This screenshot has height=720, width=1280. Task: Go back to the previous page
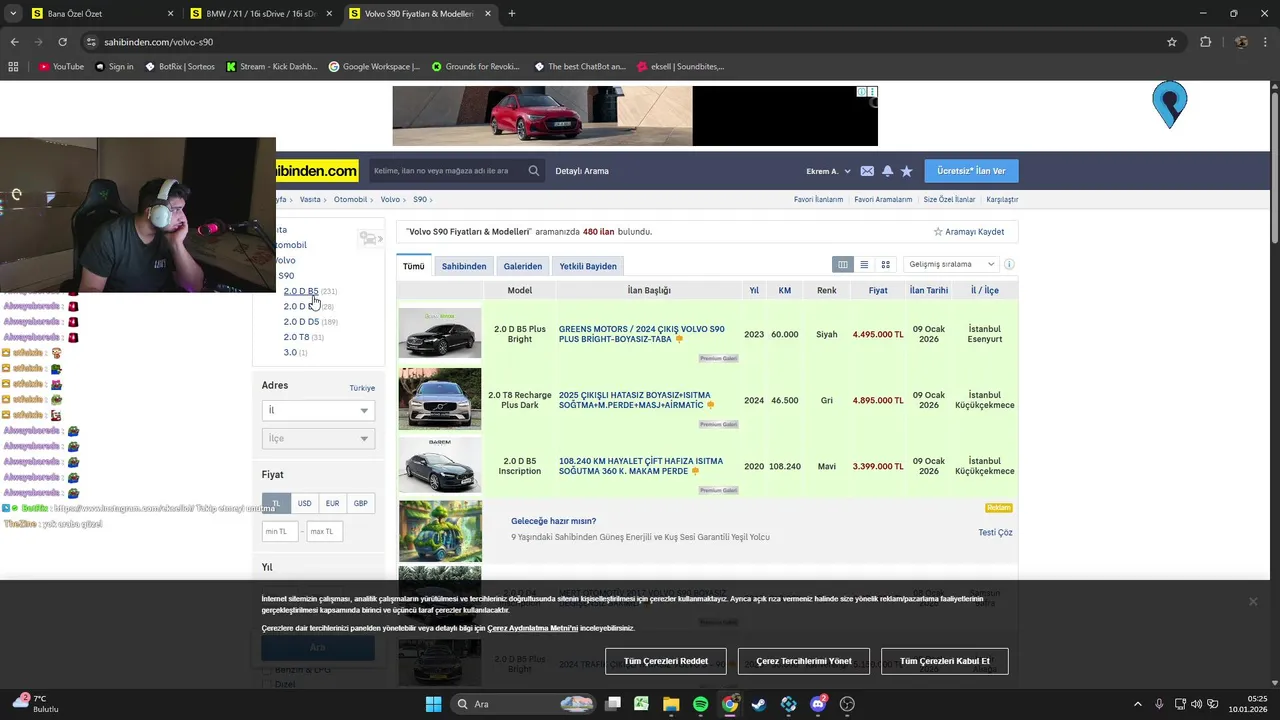click(x=14, y=42)
